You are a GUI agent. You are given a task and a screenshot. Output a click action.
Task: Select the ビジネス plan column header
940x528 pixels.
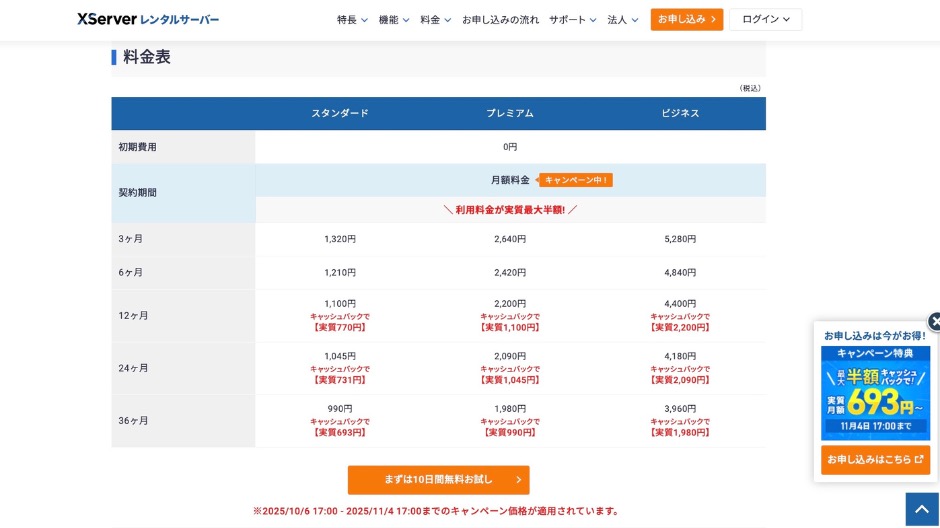[680, 113]
